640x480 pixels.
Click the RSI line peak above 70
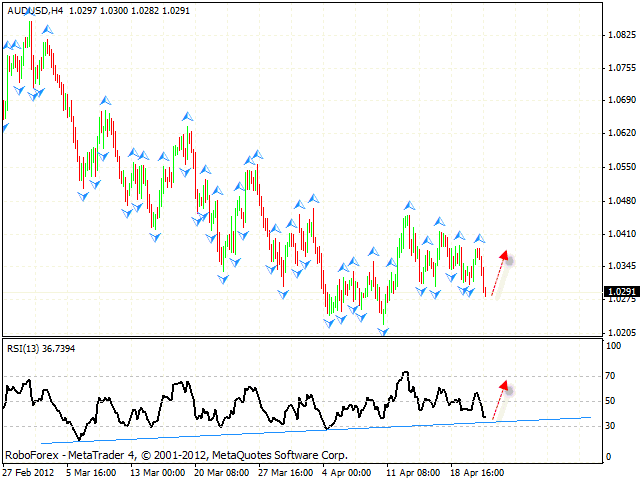click(x=404, y=373)
